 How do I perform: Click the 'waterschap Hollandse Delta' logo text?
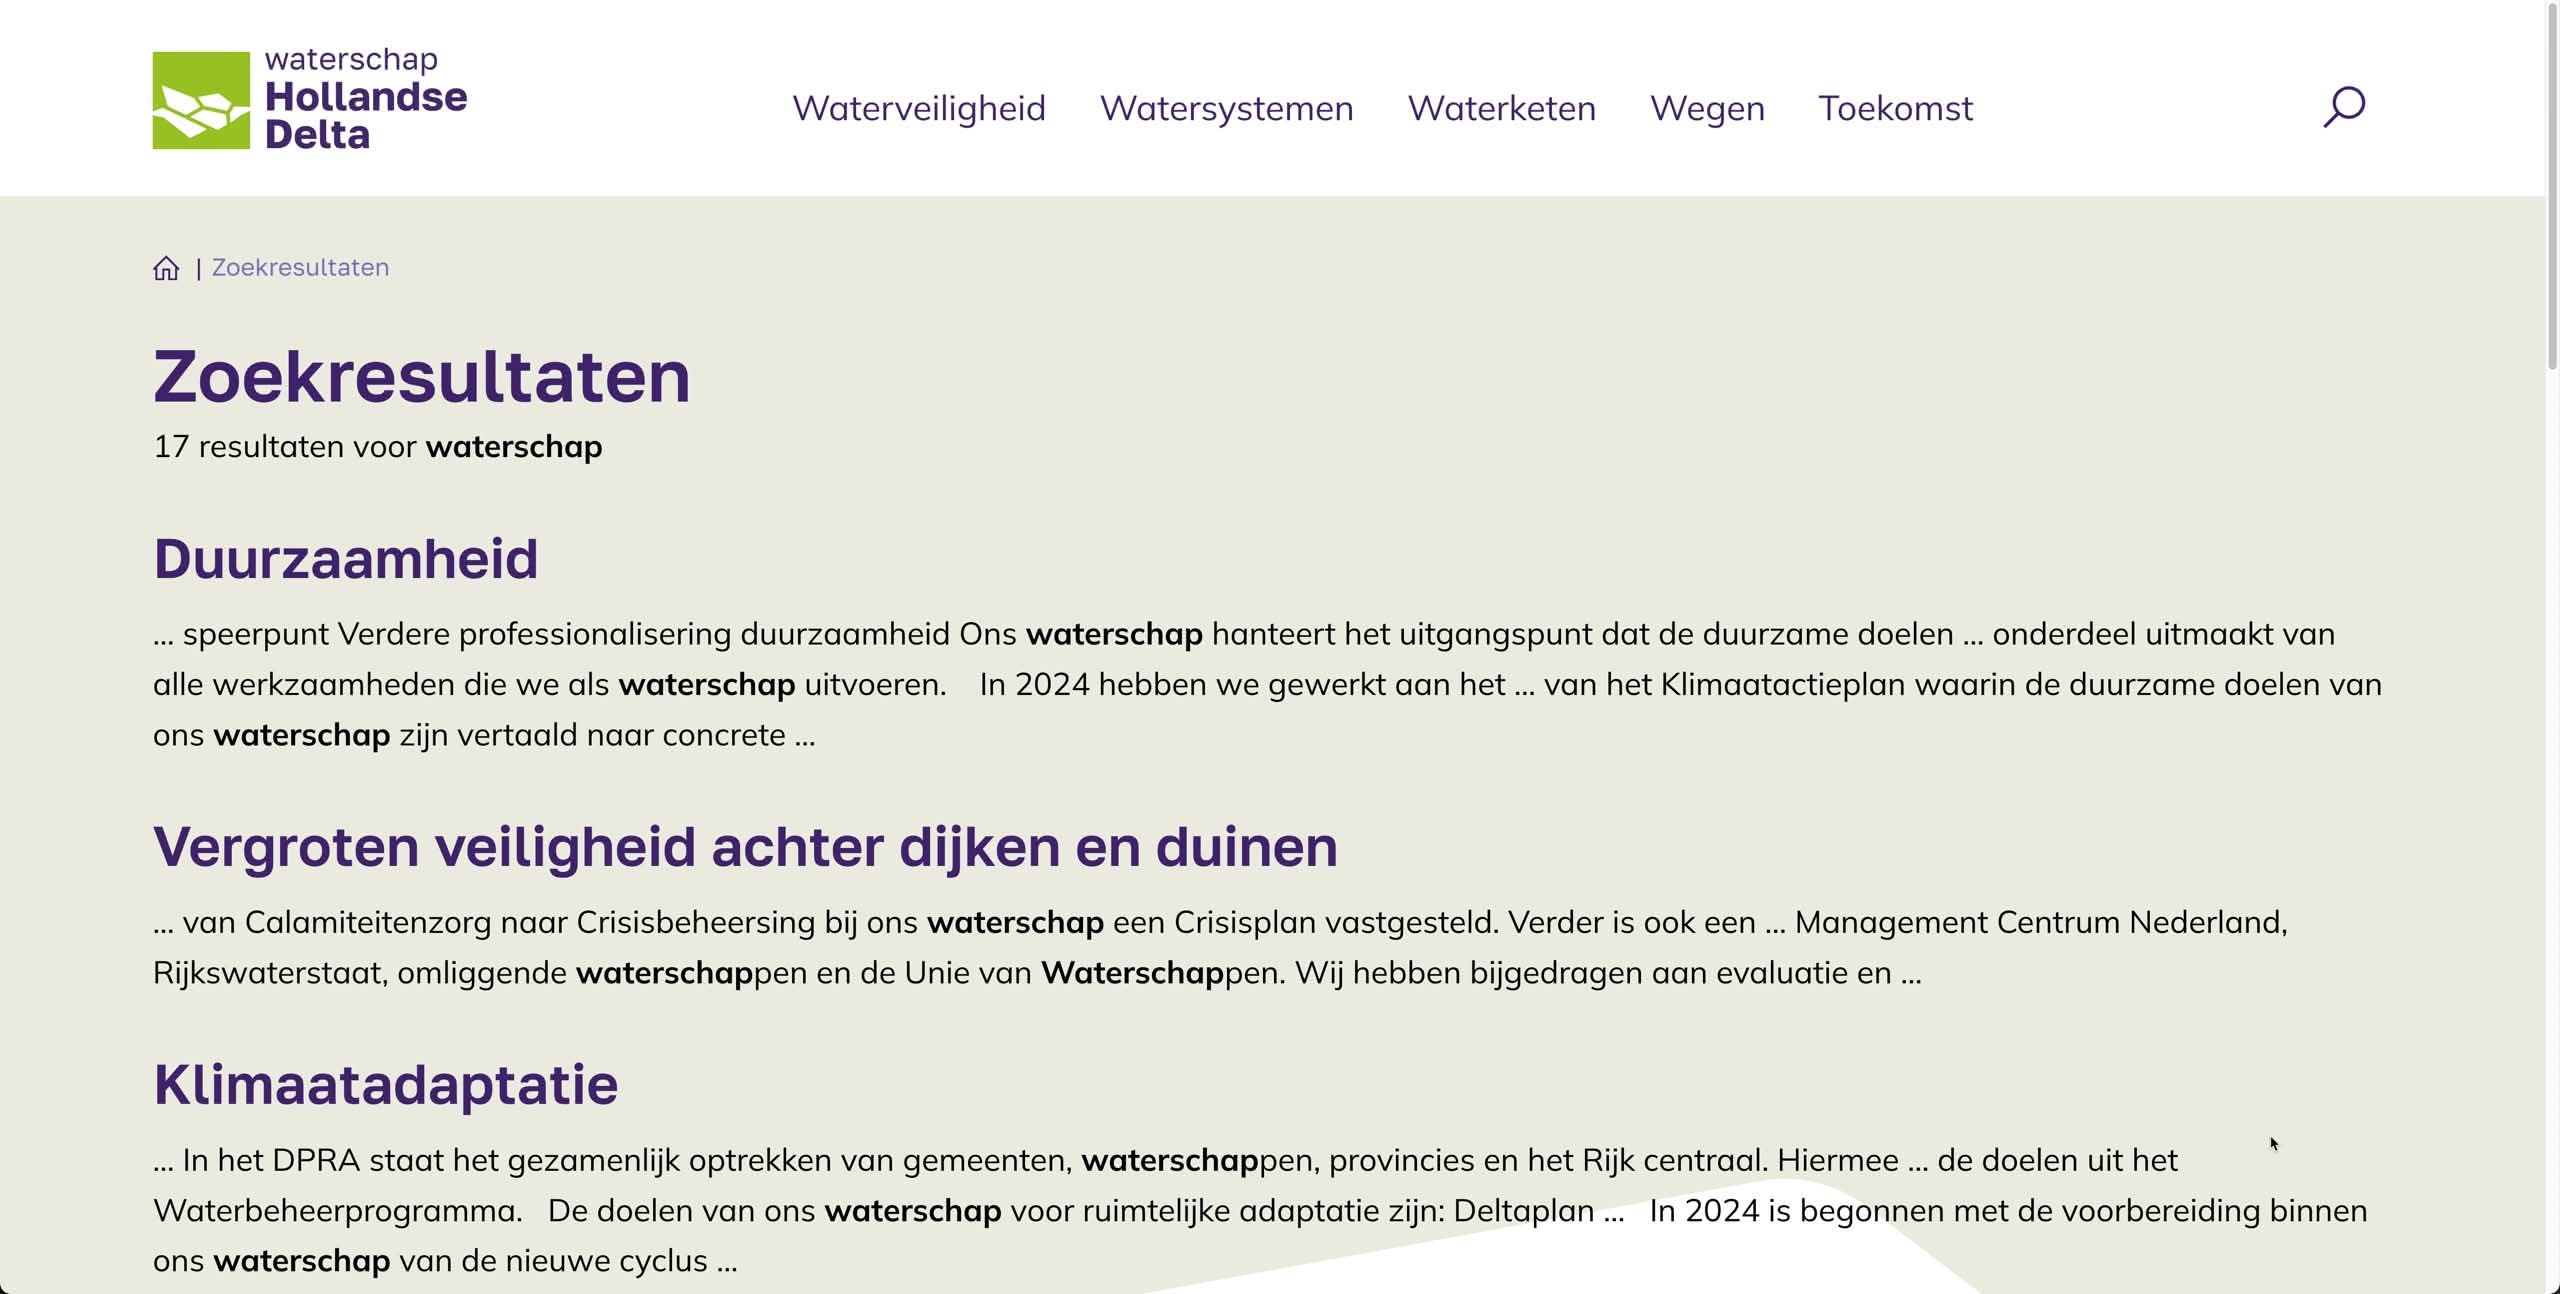365,100
